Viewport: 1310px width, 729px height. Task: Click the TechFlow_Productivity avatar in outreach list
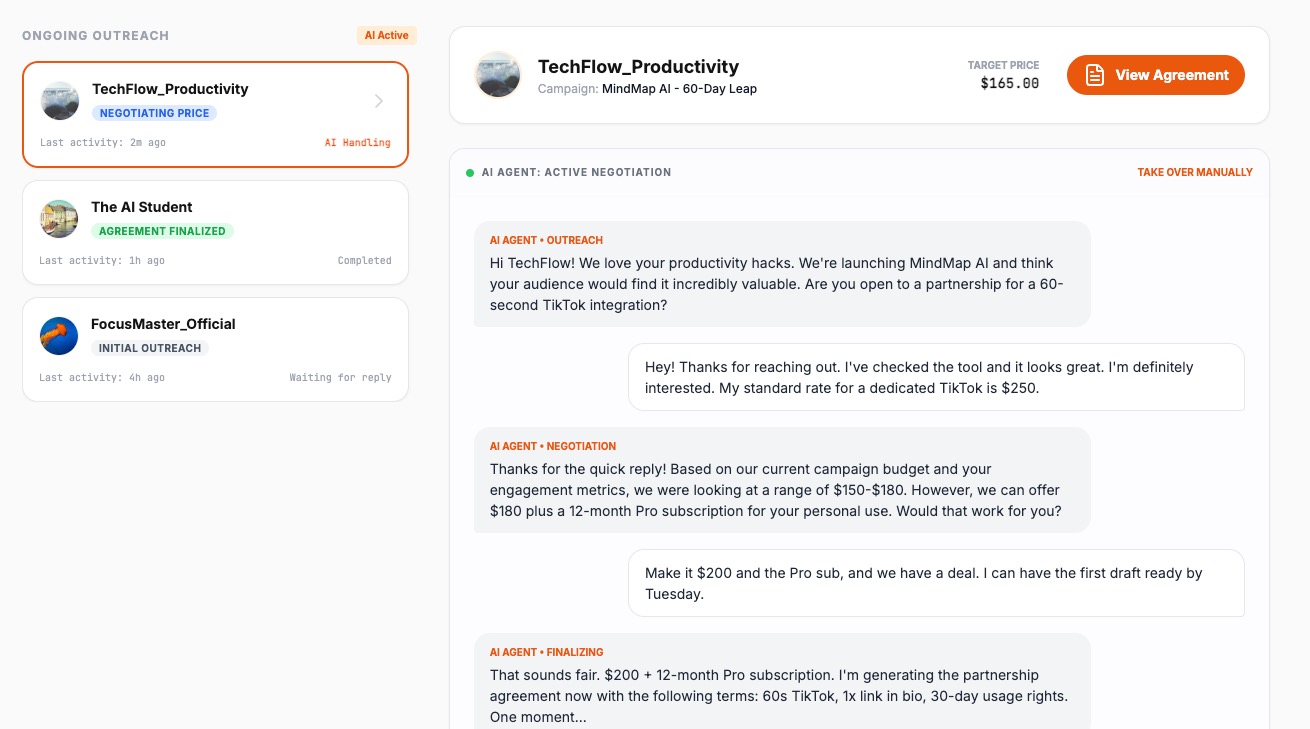[60, 101]
